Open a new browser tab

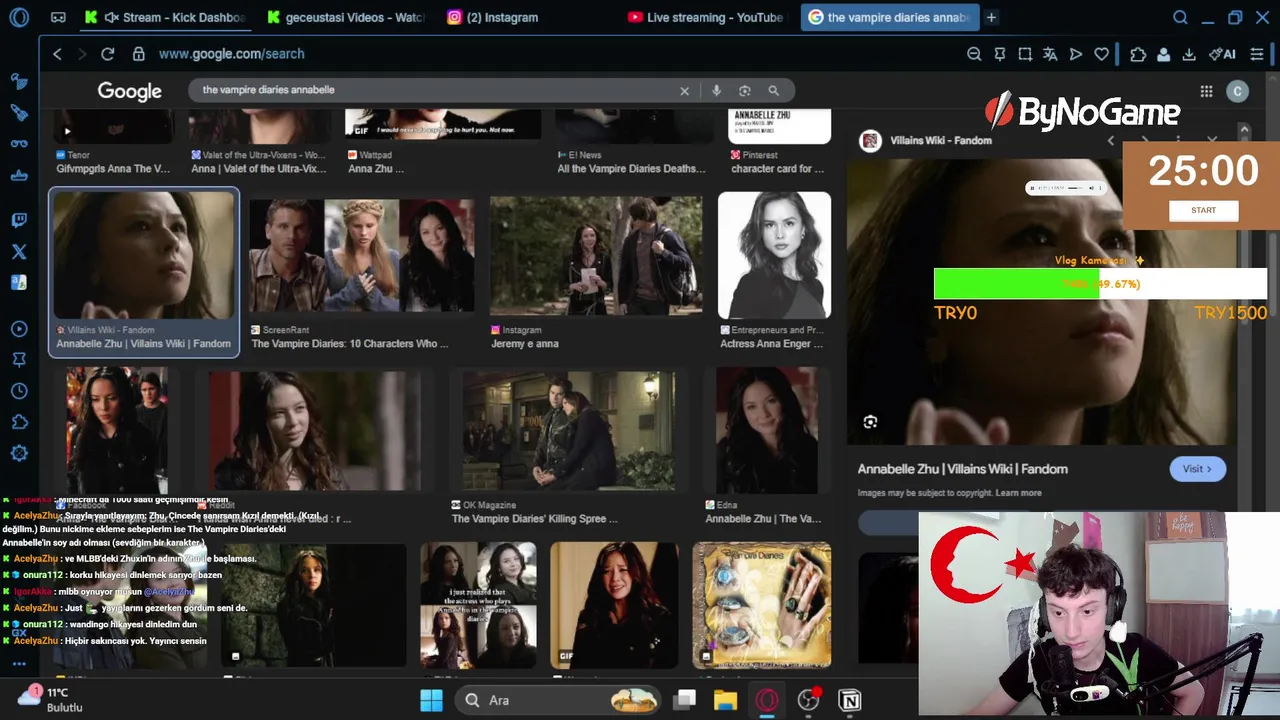point(991,17)
